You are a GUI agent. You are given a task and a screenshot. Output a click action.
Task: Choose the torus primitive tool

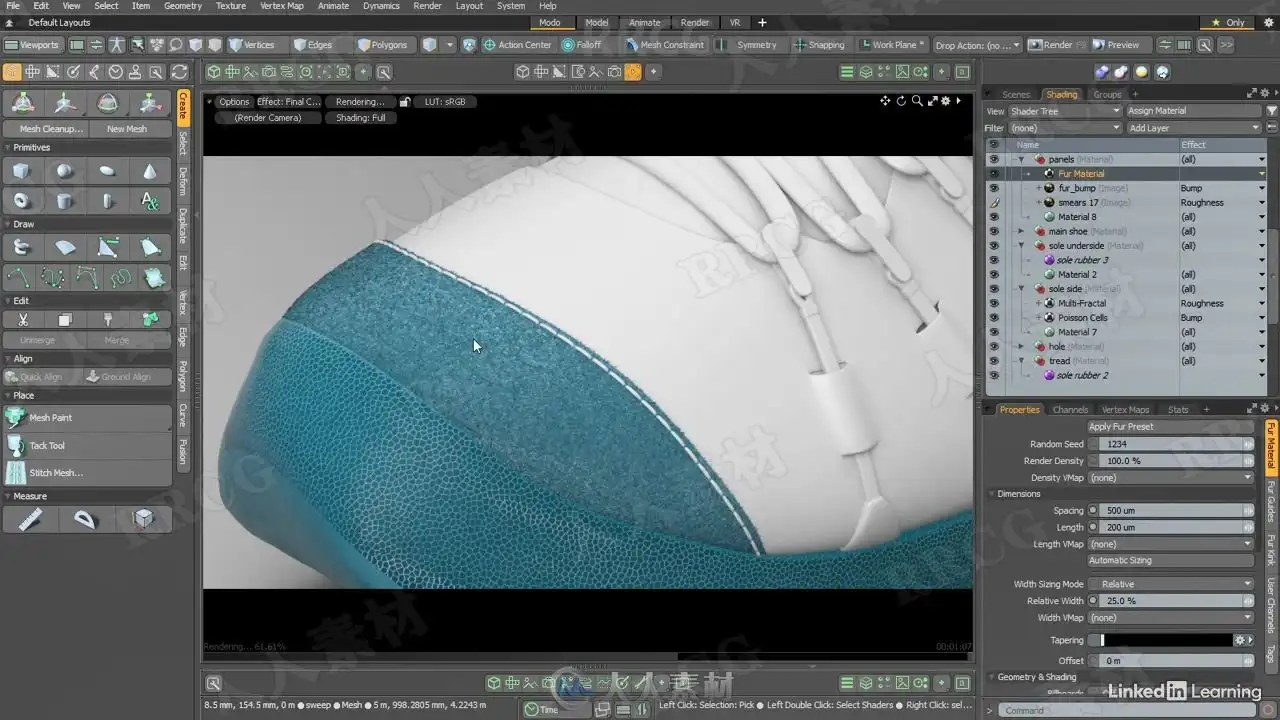coord(21,201)
